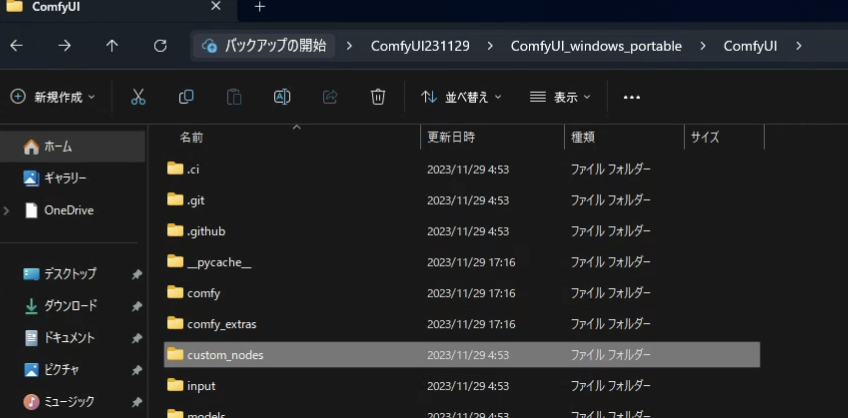Click date 2023/11/29 17:16 in __pycache__ row
This screenshot has width=848, height=418.
(471, 263)
